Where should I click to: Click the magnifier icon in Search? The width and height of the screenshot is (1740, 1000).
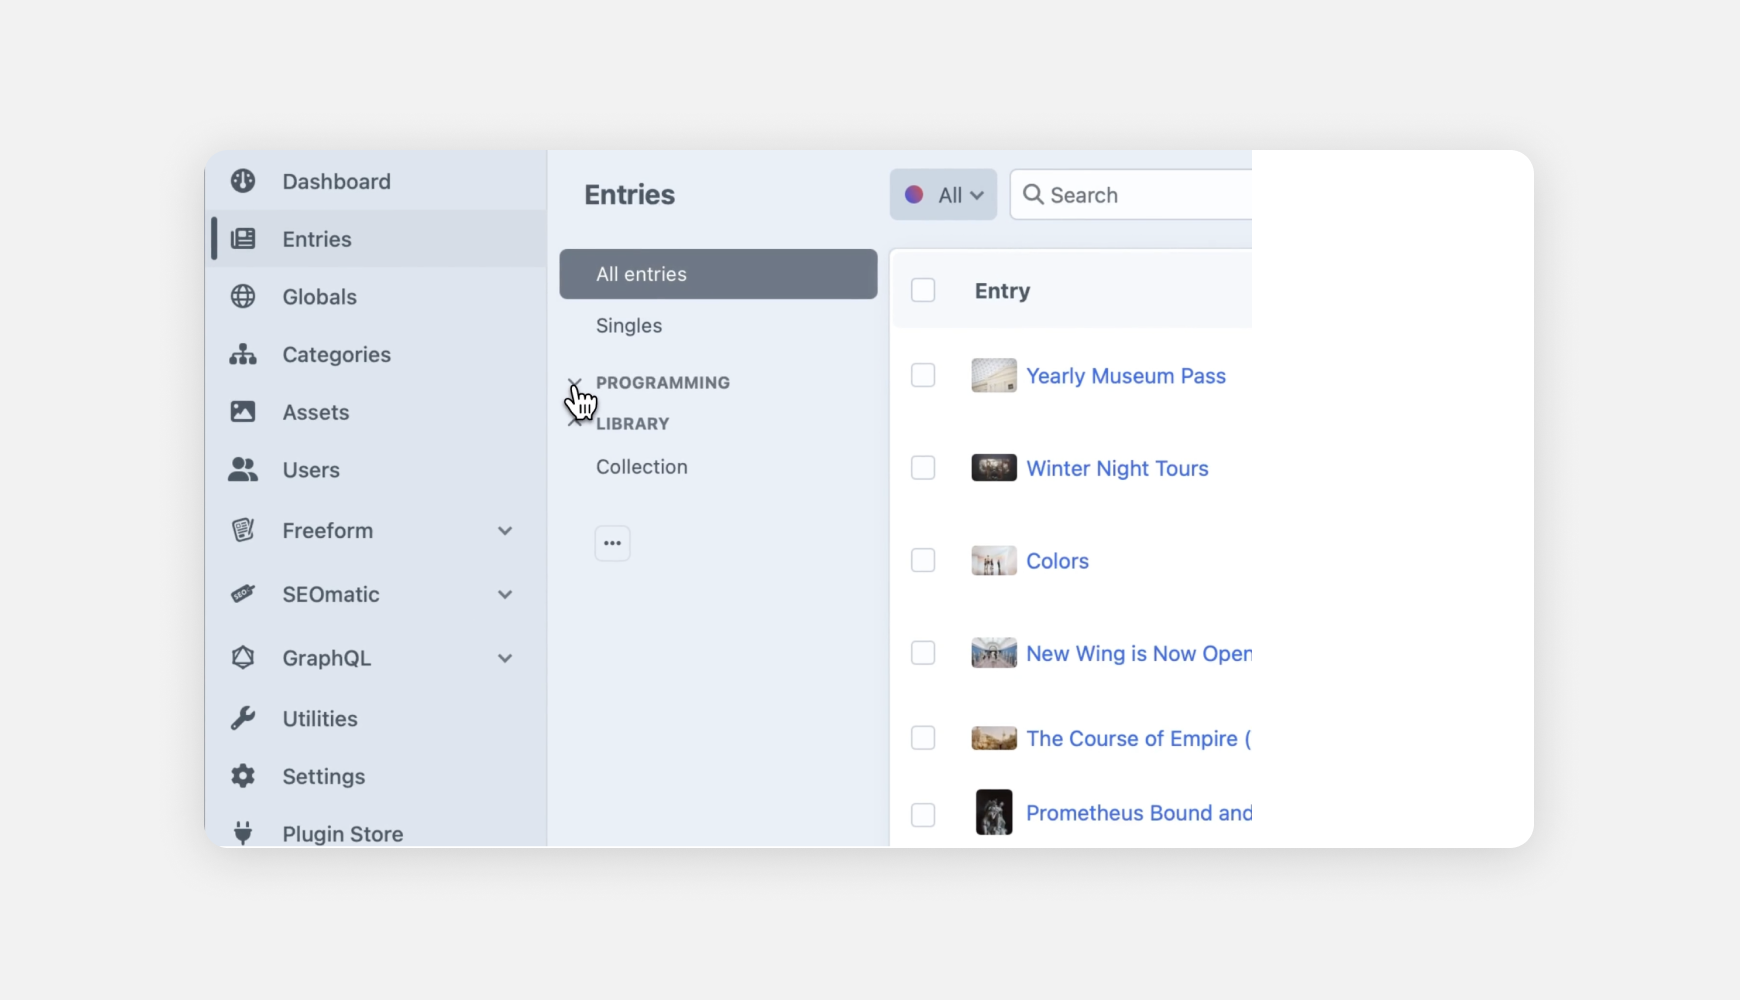click(x=1033, y=194)
